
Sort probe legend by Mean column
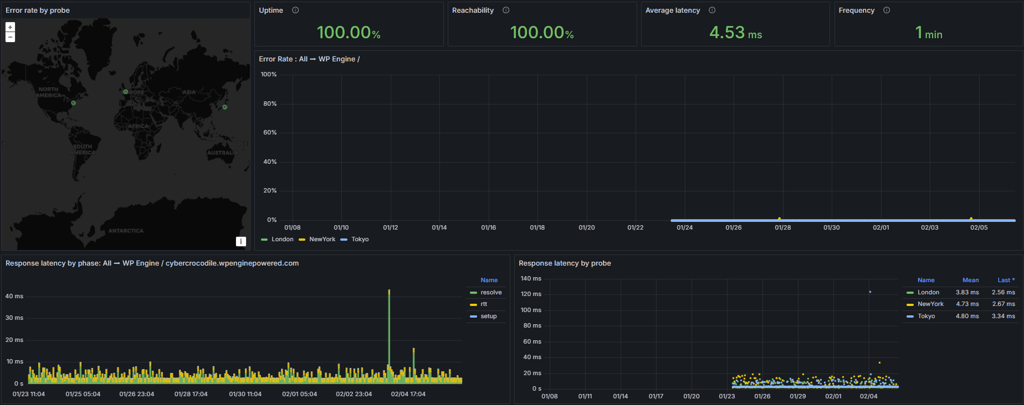(x=970, y=280)
